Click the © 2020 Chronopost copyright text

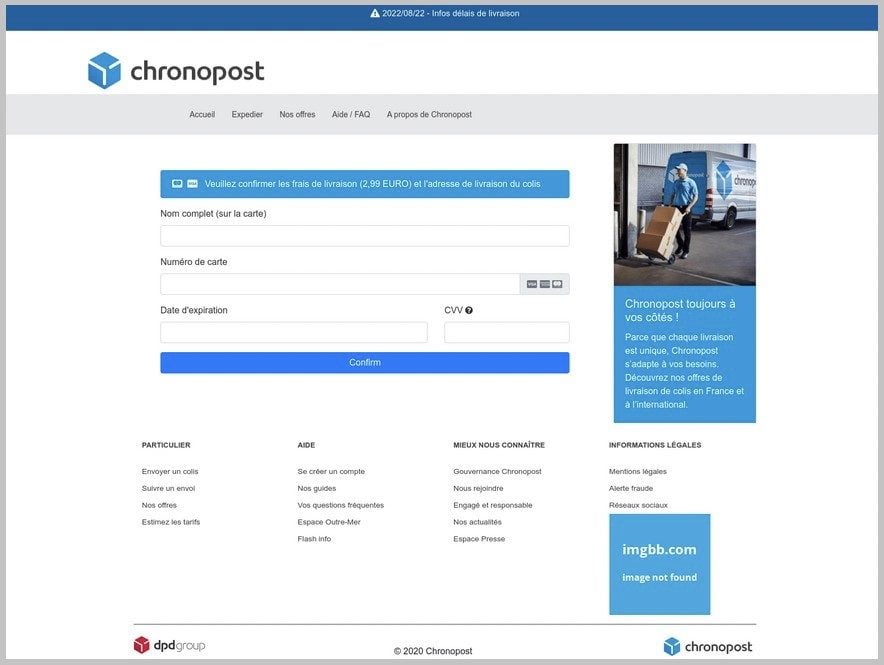tap(433, 651)
